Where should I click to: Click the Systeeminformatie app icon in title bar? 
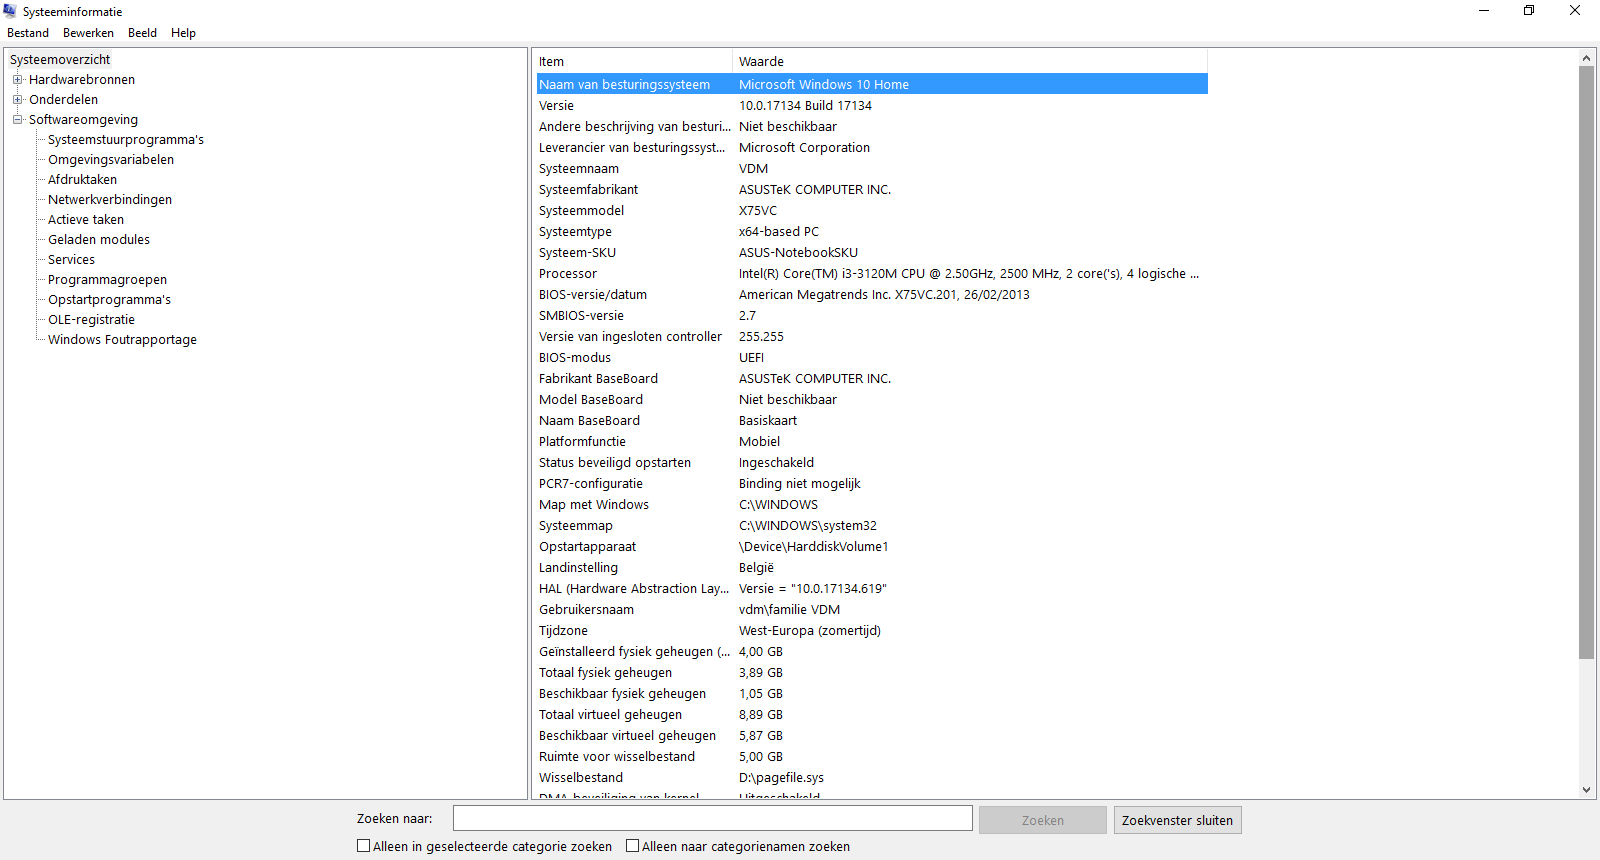pyautogui.click(x=10, y=11)
